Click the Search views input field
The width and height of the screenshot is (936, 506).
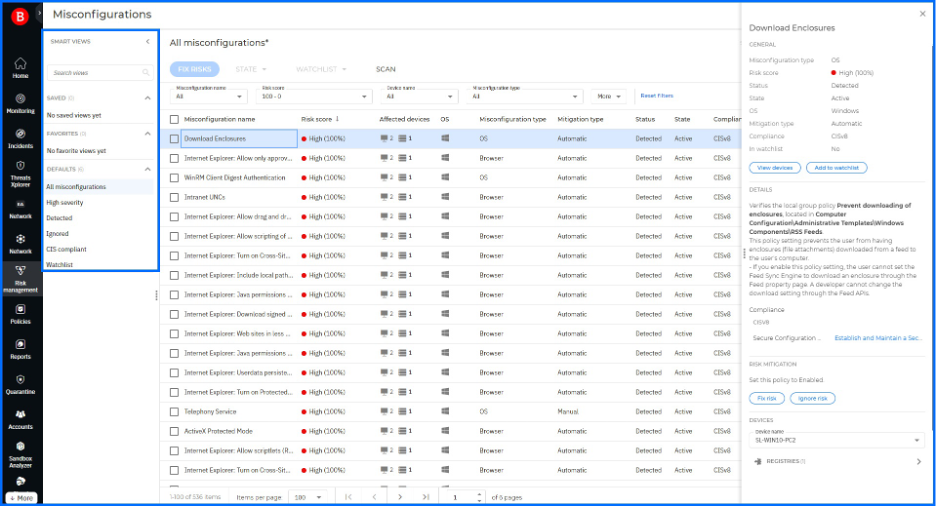click(92, 73)
